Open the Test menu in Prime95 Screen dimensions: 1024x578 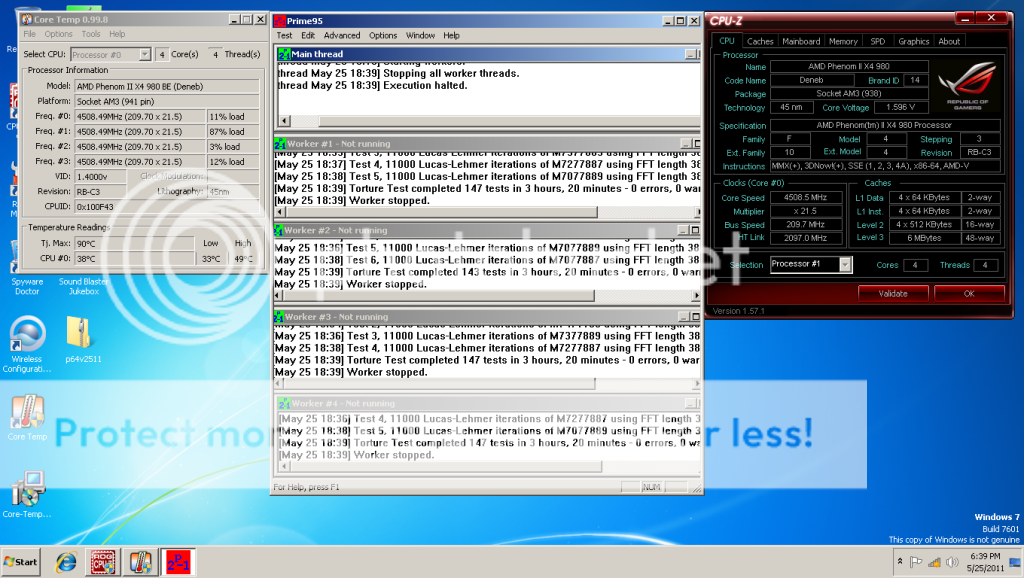point(284,35)
